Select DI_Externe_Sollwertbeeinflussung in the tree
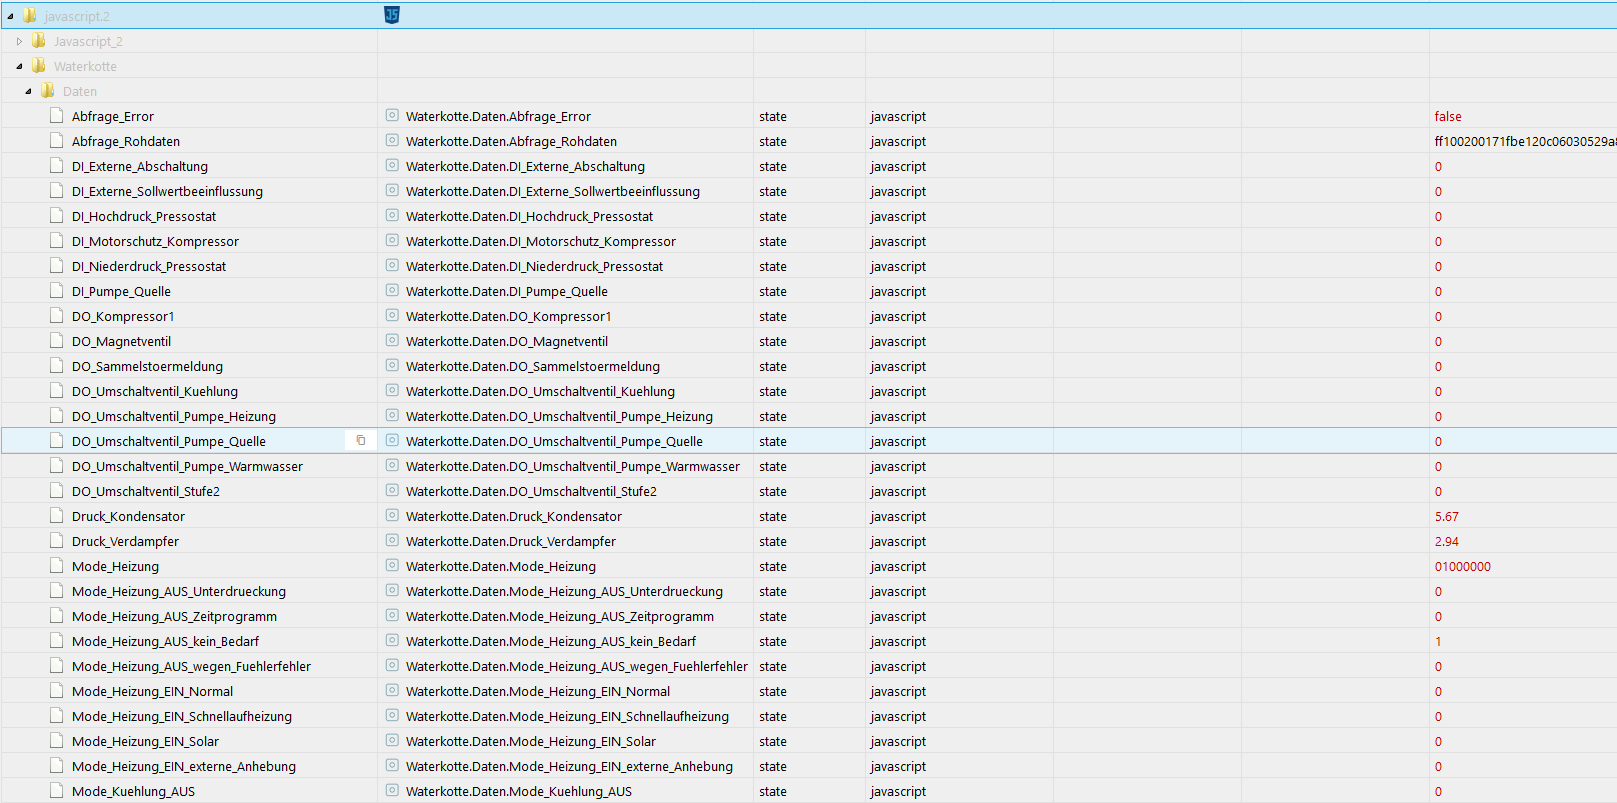Image resolution: width=1617 pixels, height=803 pixels. click(167, 191)
